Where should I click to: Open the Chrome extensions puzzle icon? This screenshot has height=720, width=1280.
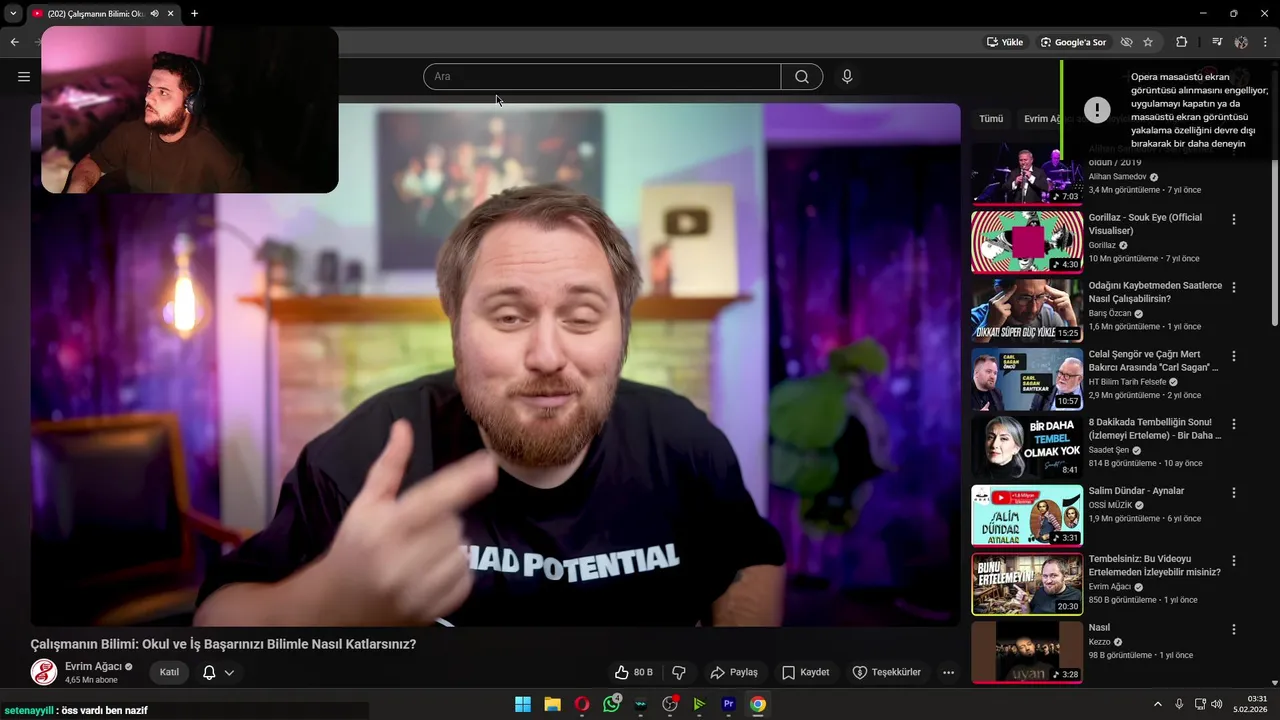coord(1182,42)
